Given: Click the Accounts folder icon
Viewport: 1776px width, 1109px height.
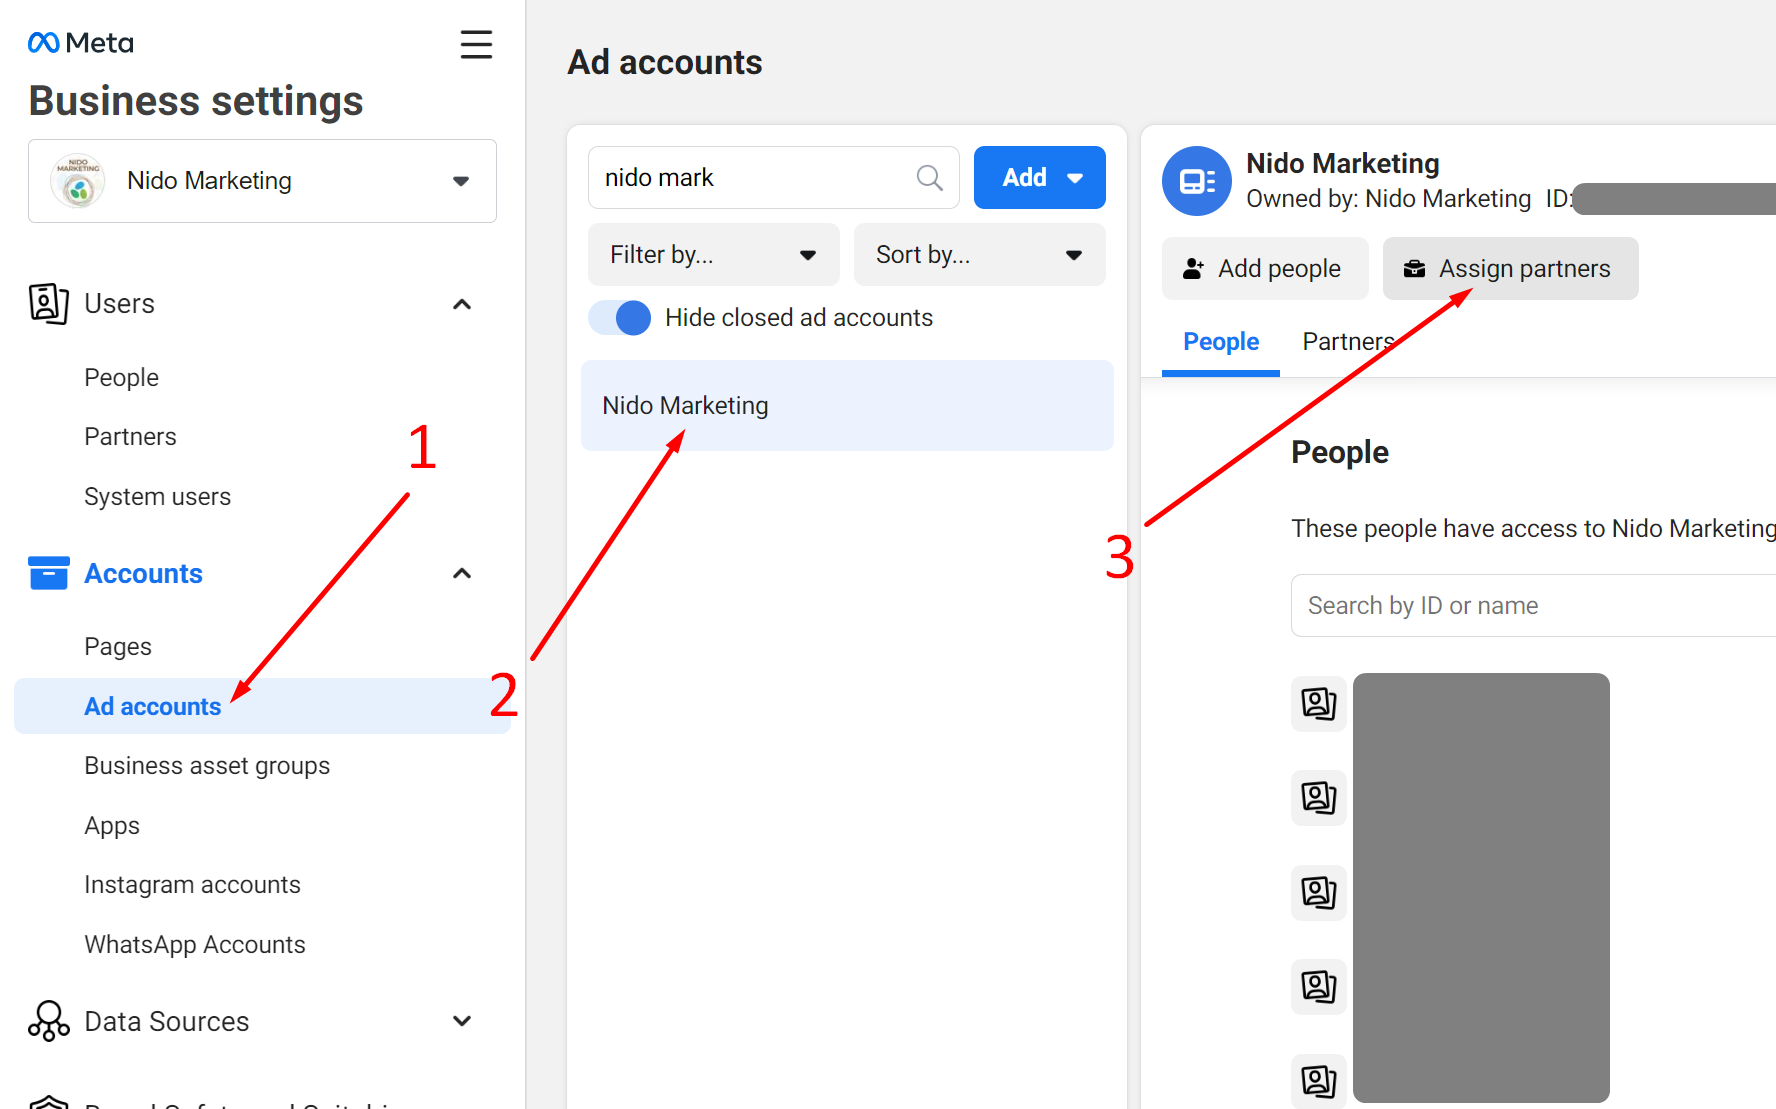Looking at the screenshot, I should pyautogui.click(x=49, y=573).
